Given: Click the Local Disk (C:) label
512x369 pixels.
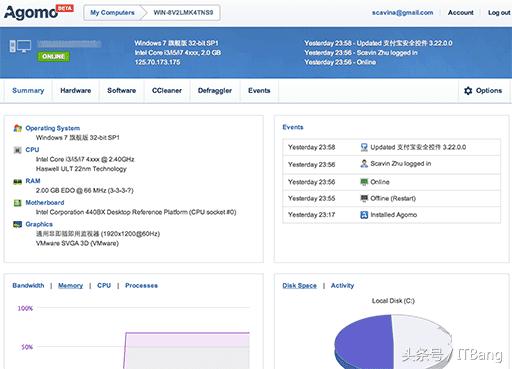Looking at the screenshot, I should (x=393, y=301).
